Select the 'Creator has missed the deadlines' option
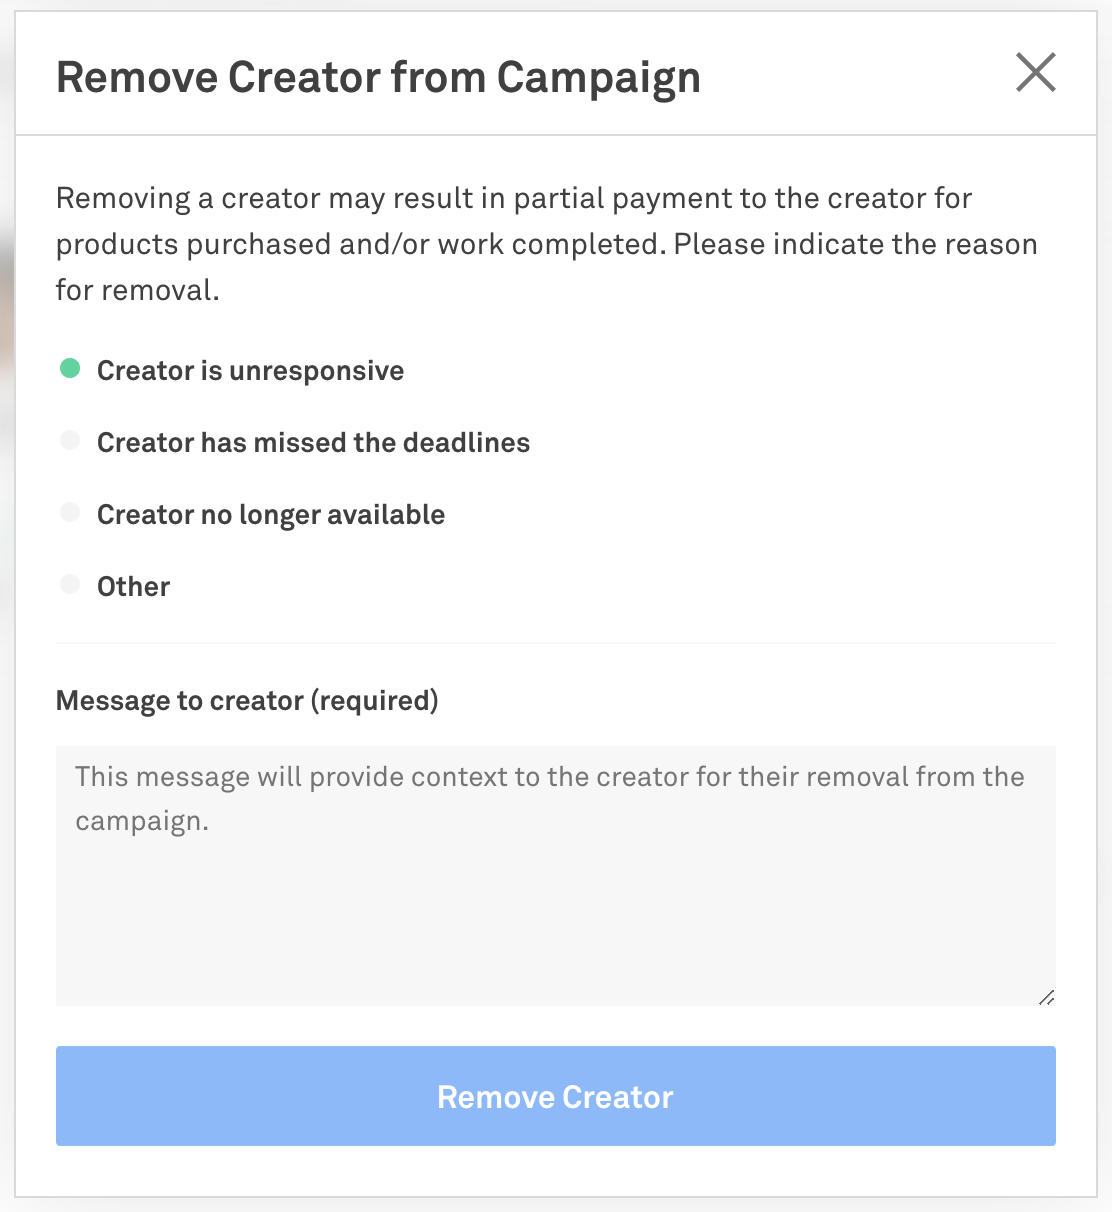This screenshot has height=1212, width=1112. 70,440
